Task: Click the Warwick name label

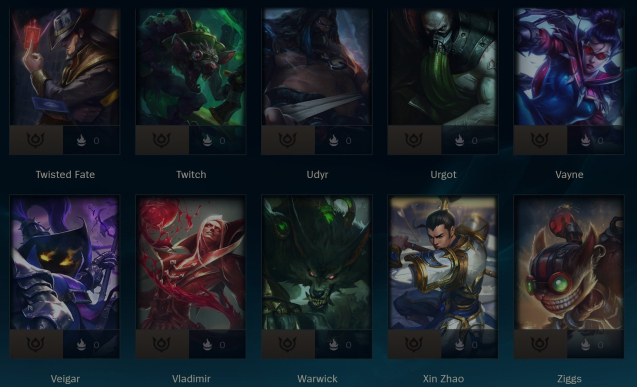Action: click(x=317, y=379)
